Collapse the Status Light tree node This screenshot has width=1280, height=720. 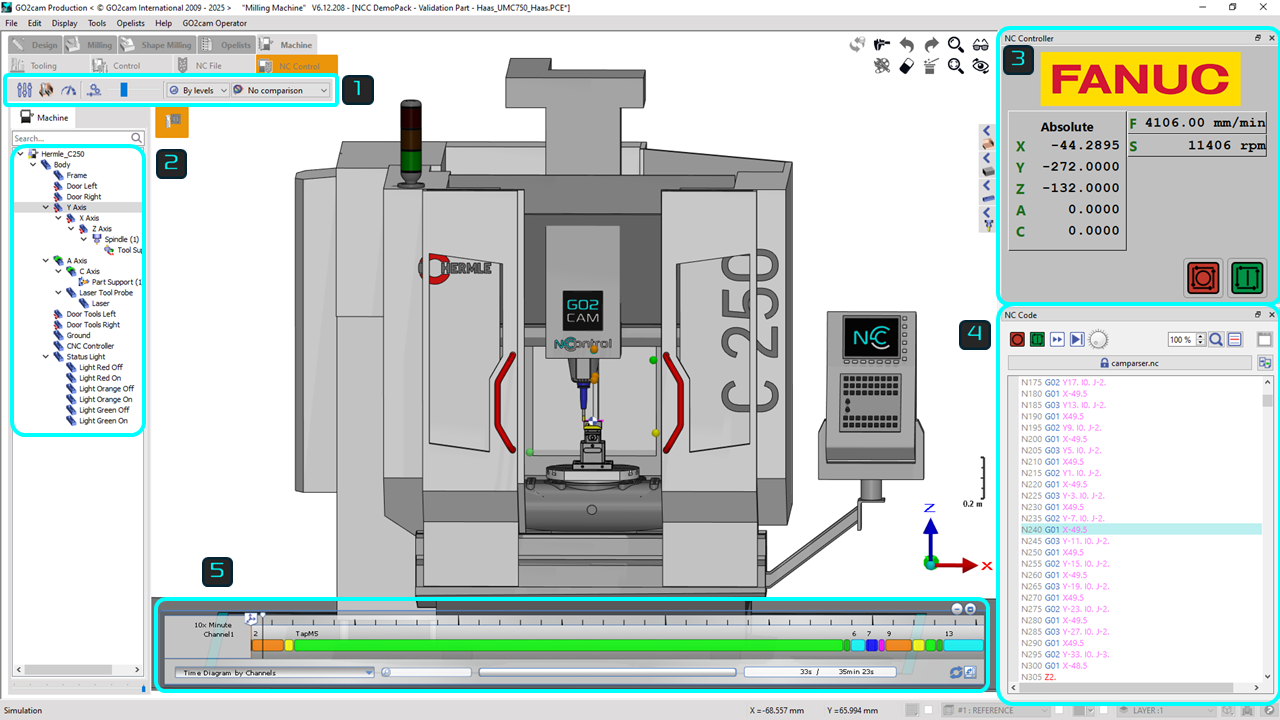click(46, 357)
